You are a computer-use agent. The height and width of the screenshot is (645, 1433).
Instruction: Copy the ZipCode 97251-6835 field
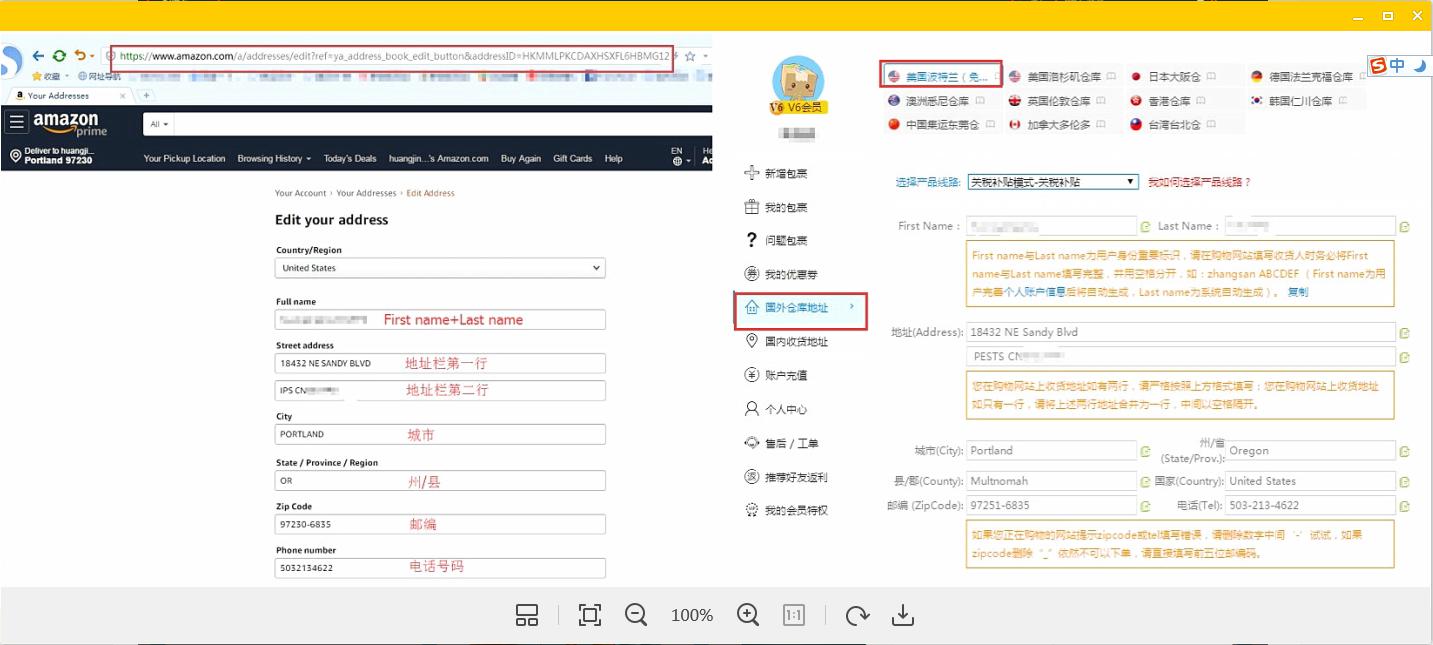[x=1146, y=506]
